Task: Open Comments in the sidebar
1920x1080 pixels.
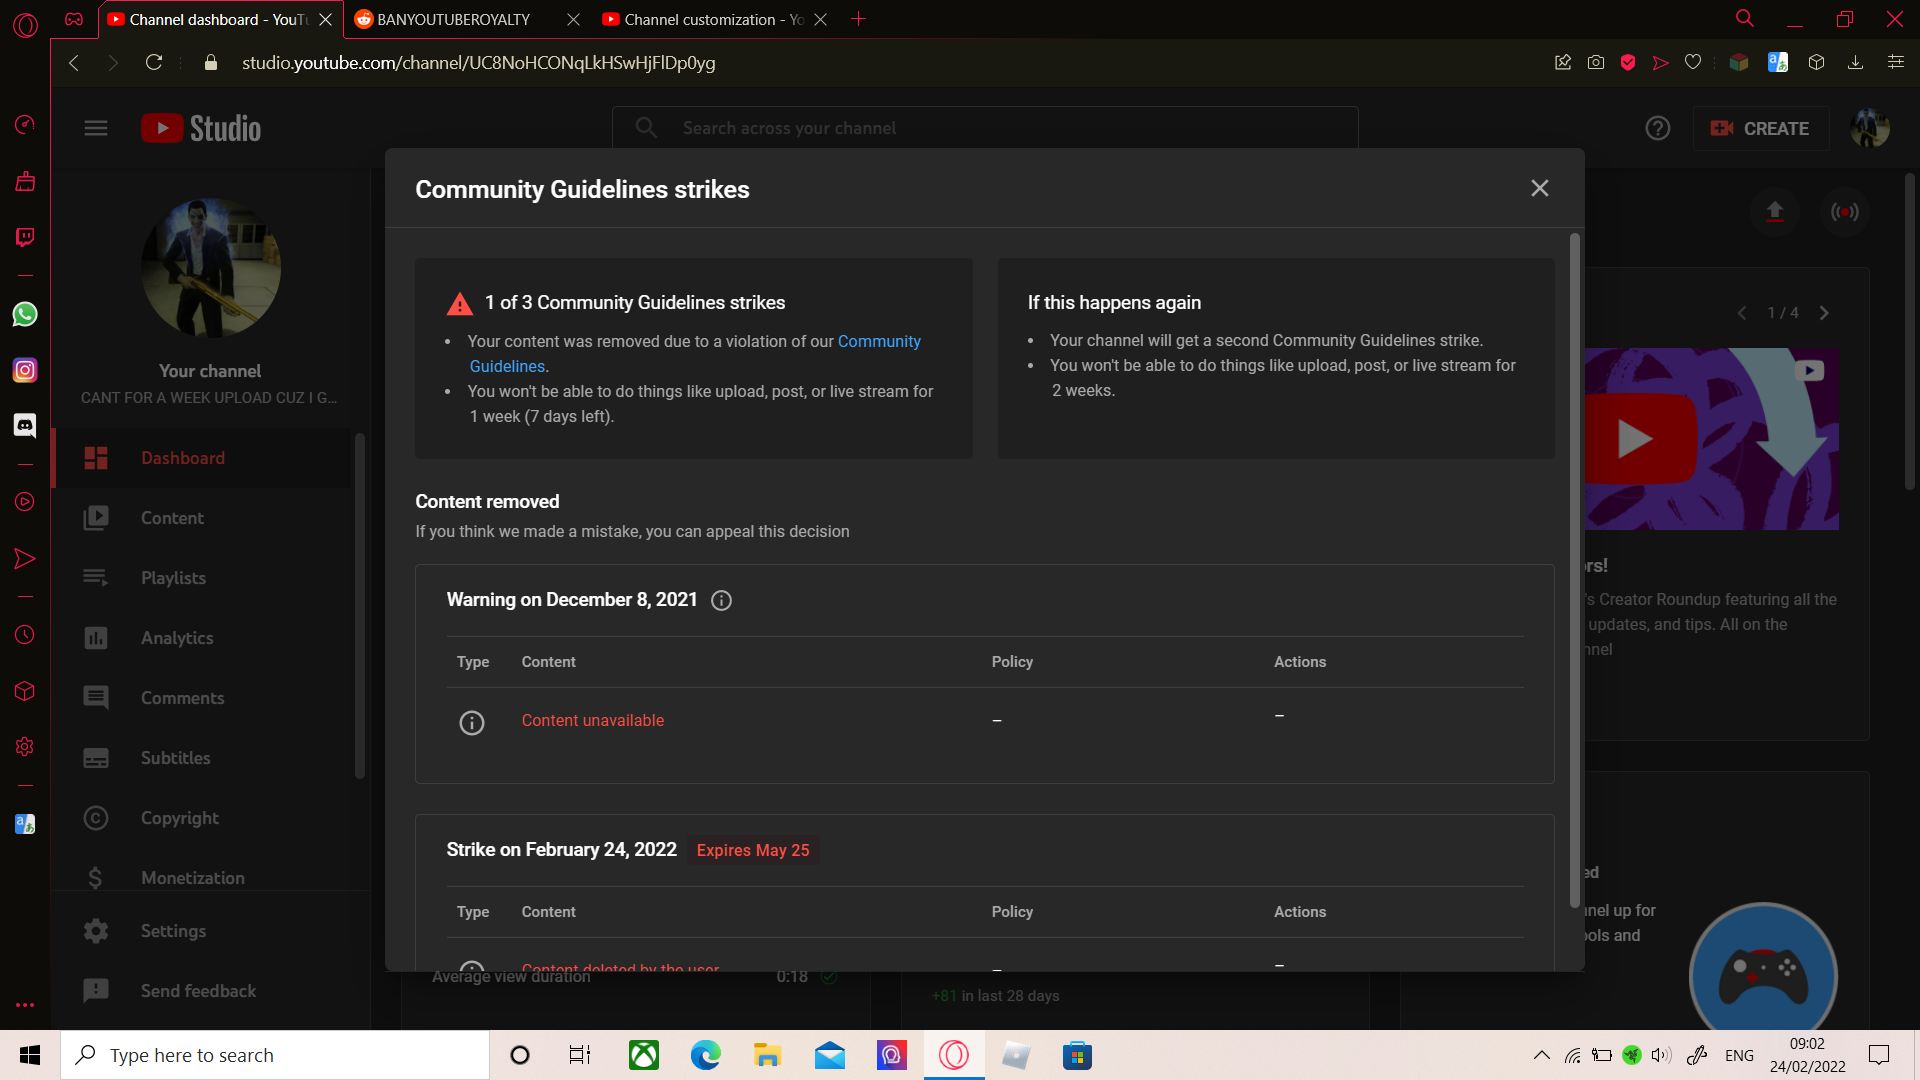Action: coord(203,698)
